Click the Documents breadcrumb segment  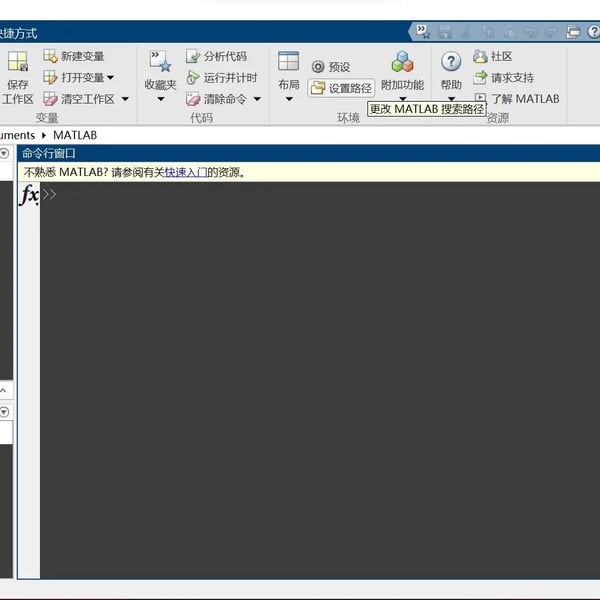[x=17, y=135]
